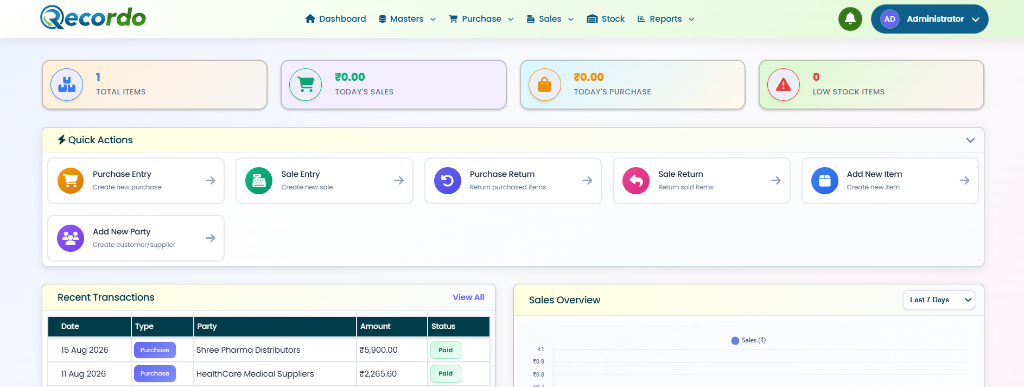Click the Recordo logo

click(93, 18)
